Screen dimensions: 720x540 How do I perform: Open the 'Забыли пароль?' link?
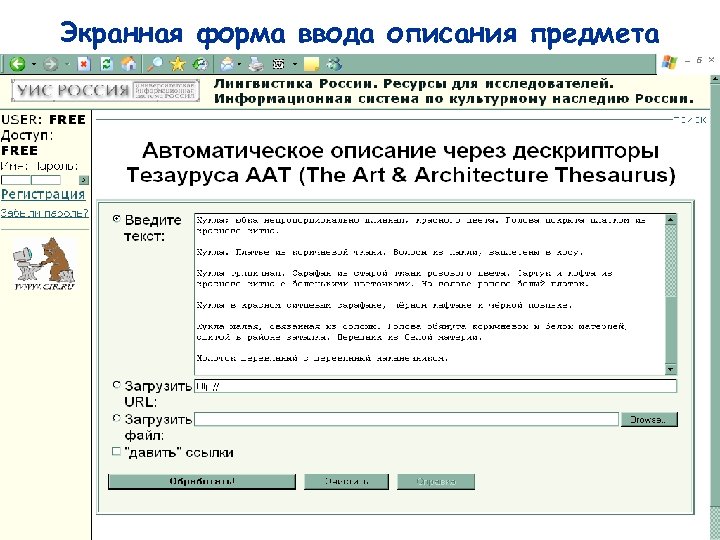[45, 213]
